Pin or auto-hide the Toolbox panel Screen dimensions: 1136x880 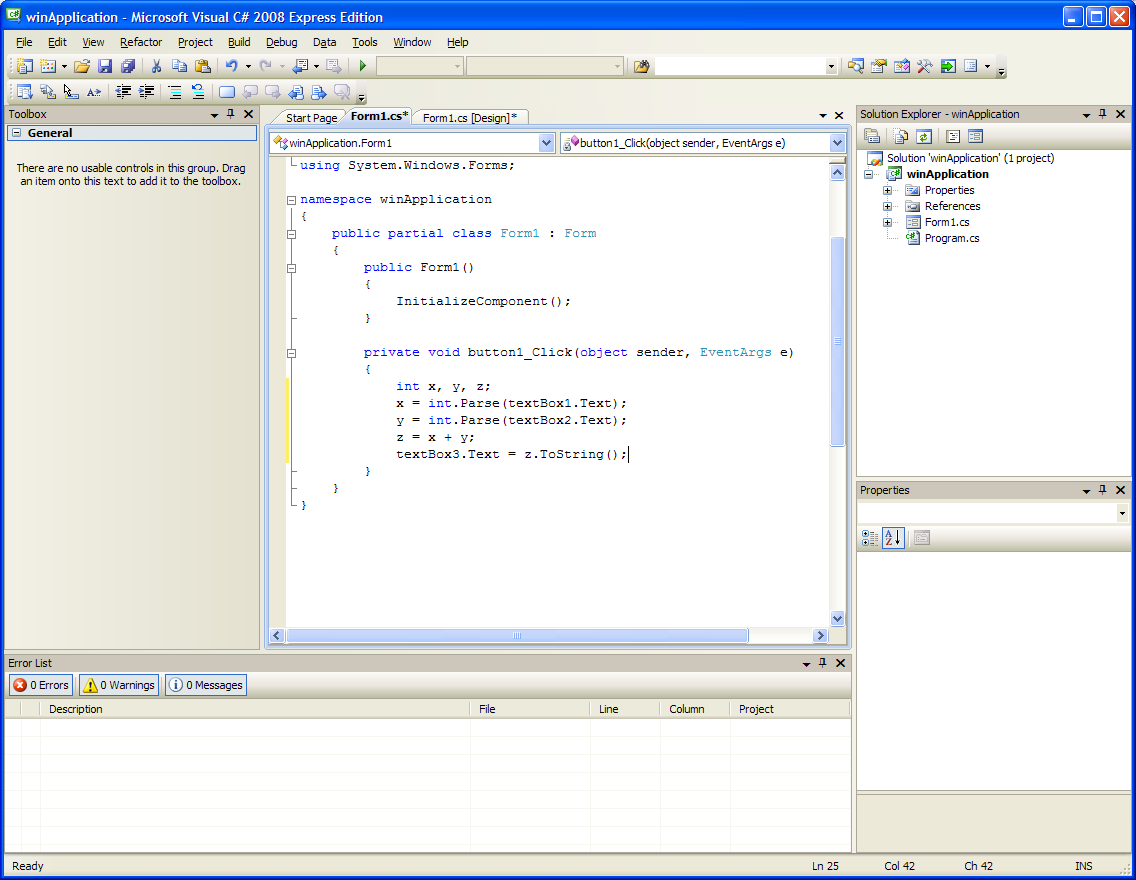click(x=231, y=114)
